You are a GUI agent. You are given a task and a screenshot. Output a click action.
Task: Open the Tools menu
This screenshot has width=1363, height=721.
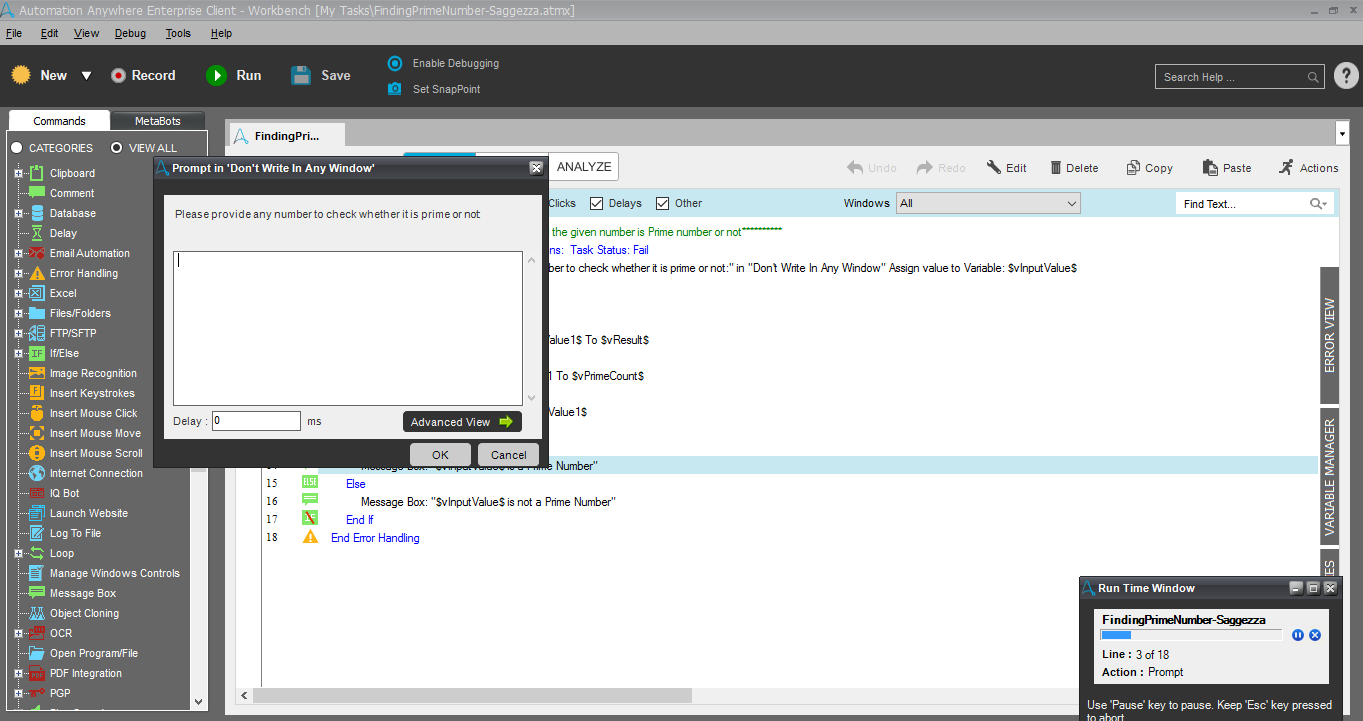coord(178,33)
